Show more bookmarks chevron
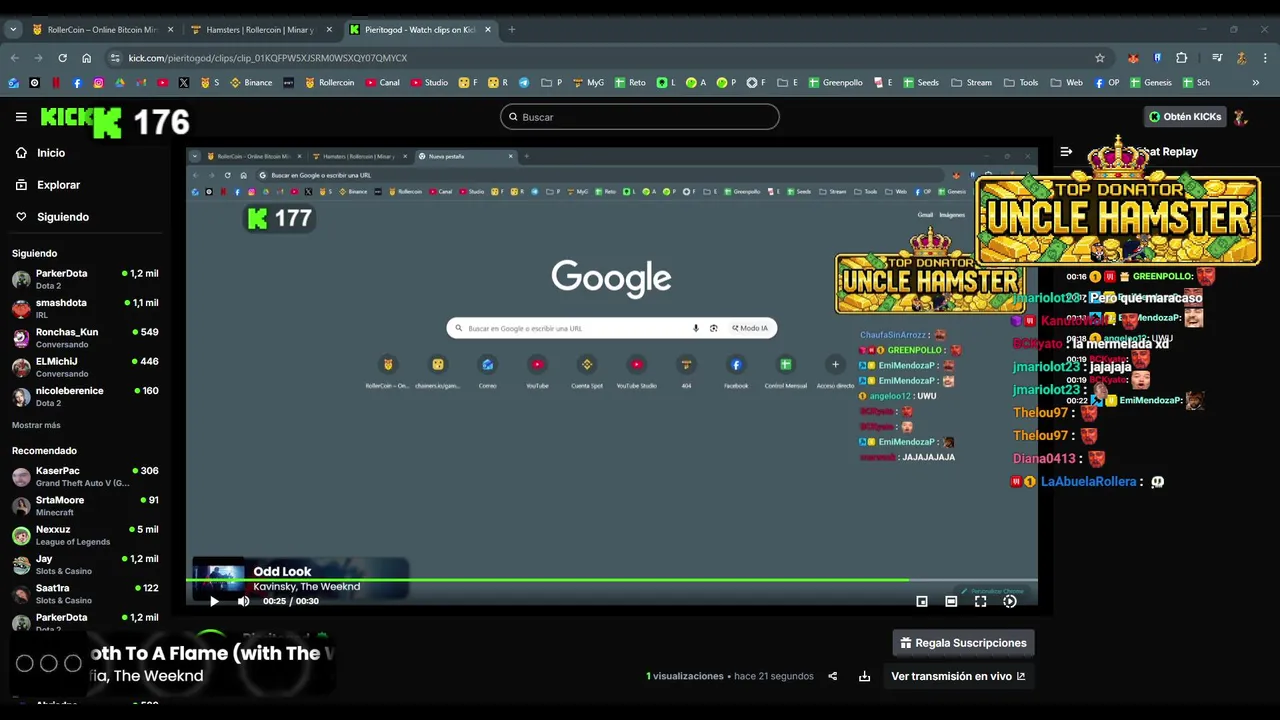Image resolution: width=1280 pixels, height=720 pixels. [1256, 83]
